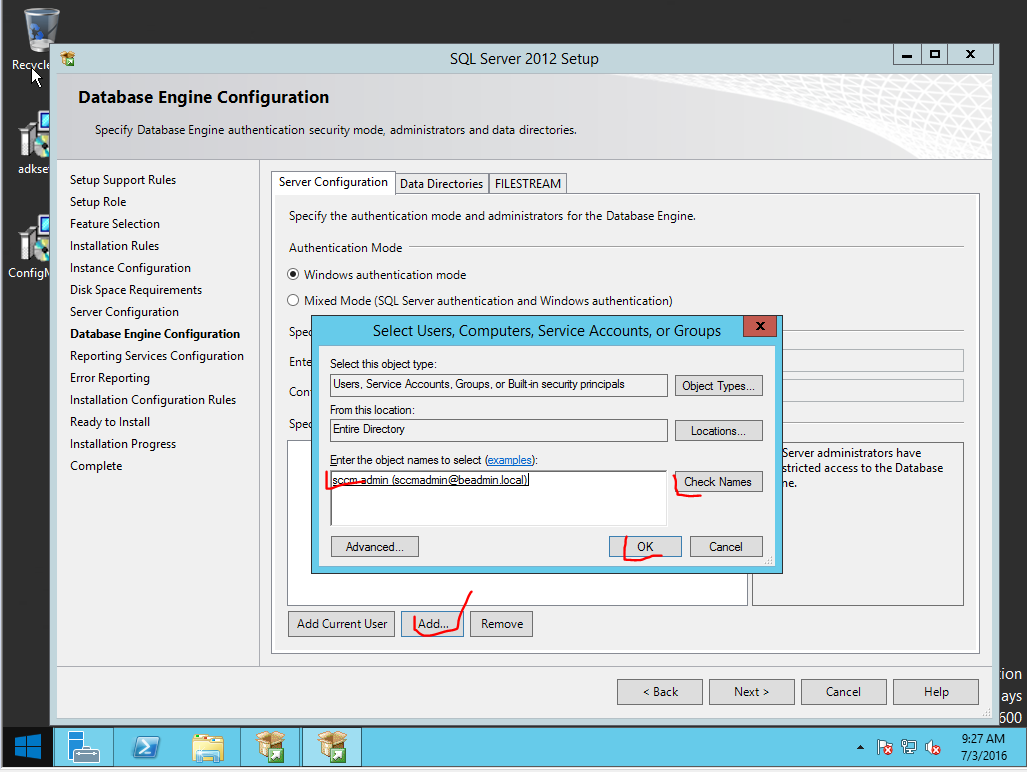Select the Setup Support Rules step
This screenshot has width=1027, height=772.
(123, 180)
